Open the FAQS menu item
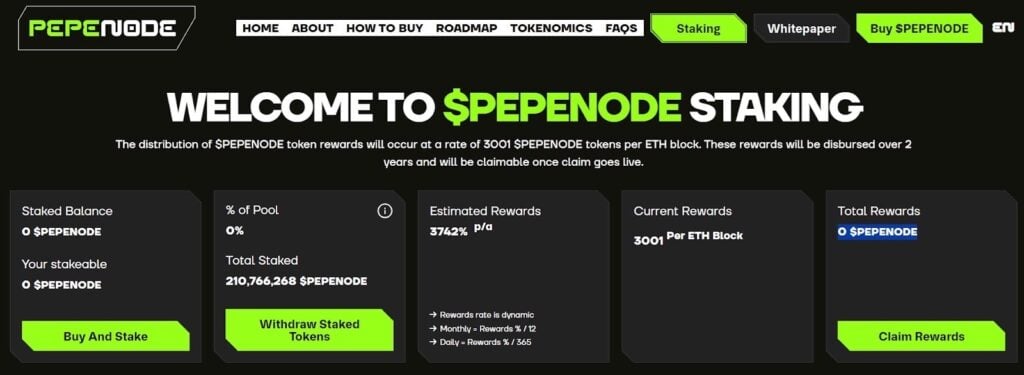 click(621, 28)
